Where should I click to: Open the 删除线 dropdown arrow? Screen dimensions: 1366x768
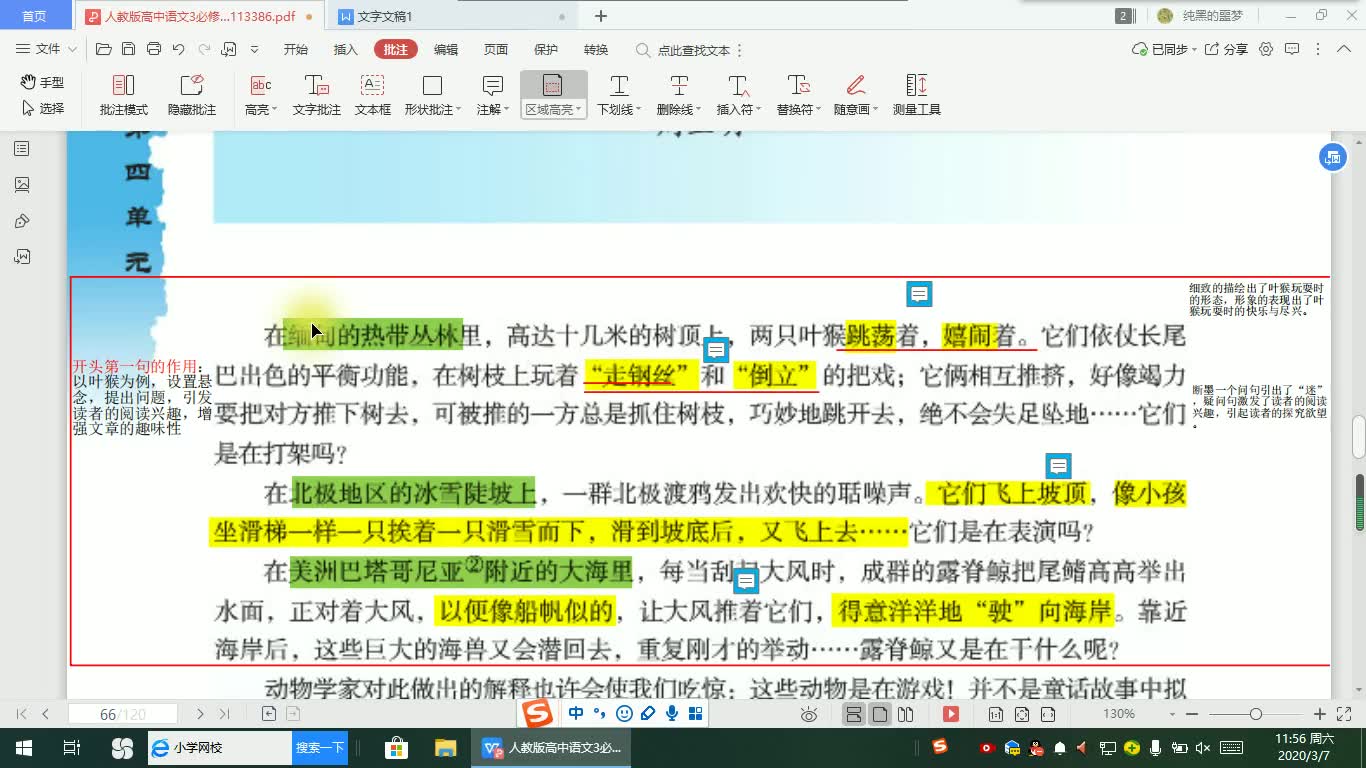pos(698,110)
